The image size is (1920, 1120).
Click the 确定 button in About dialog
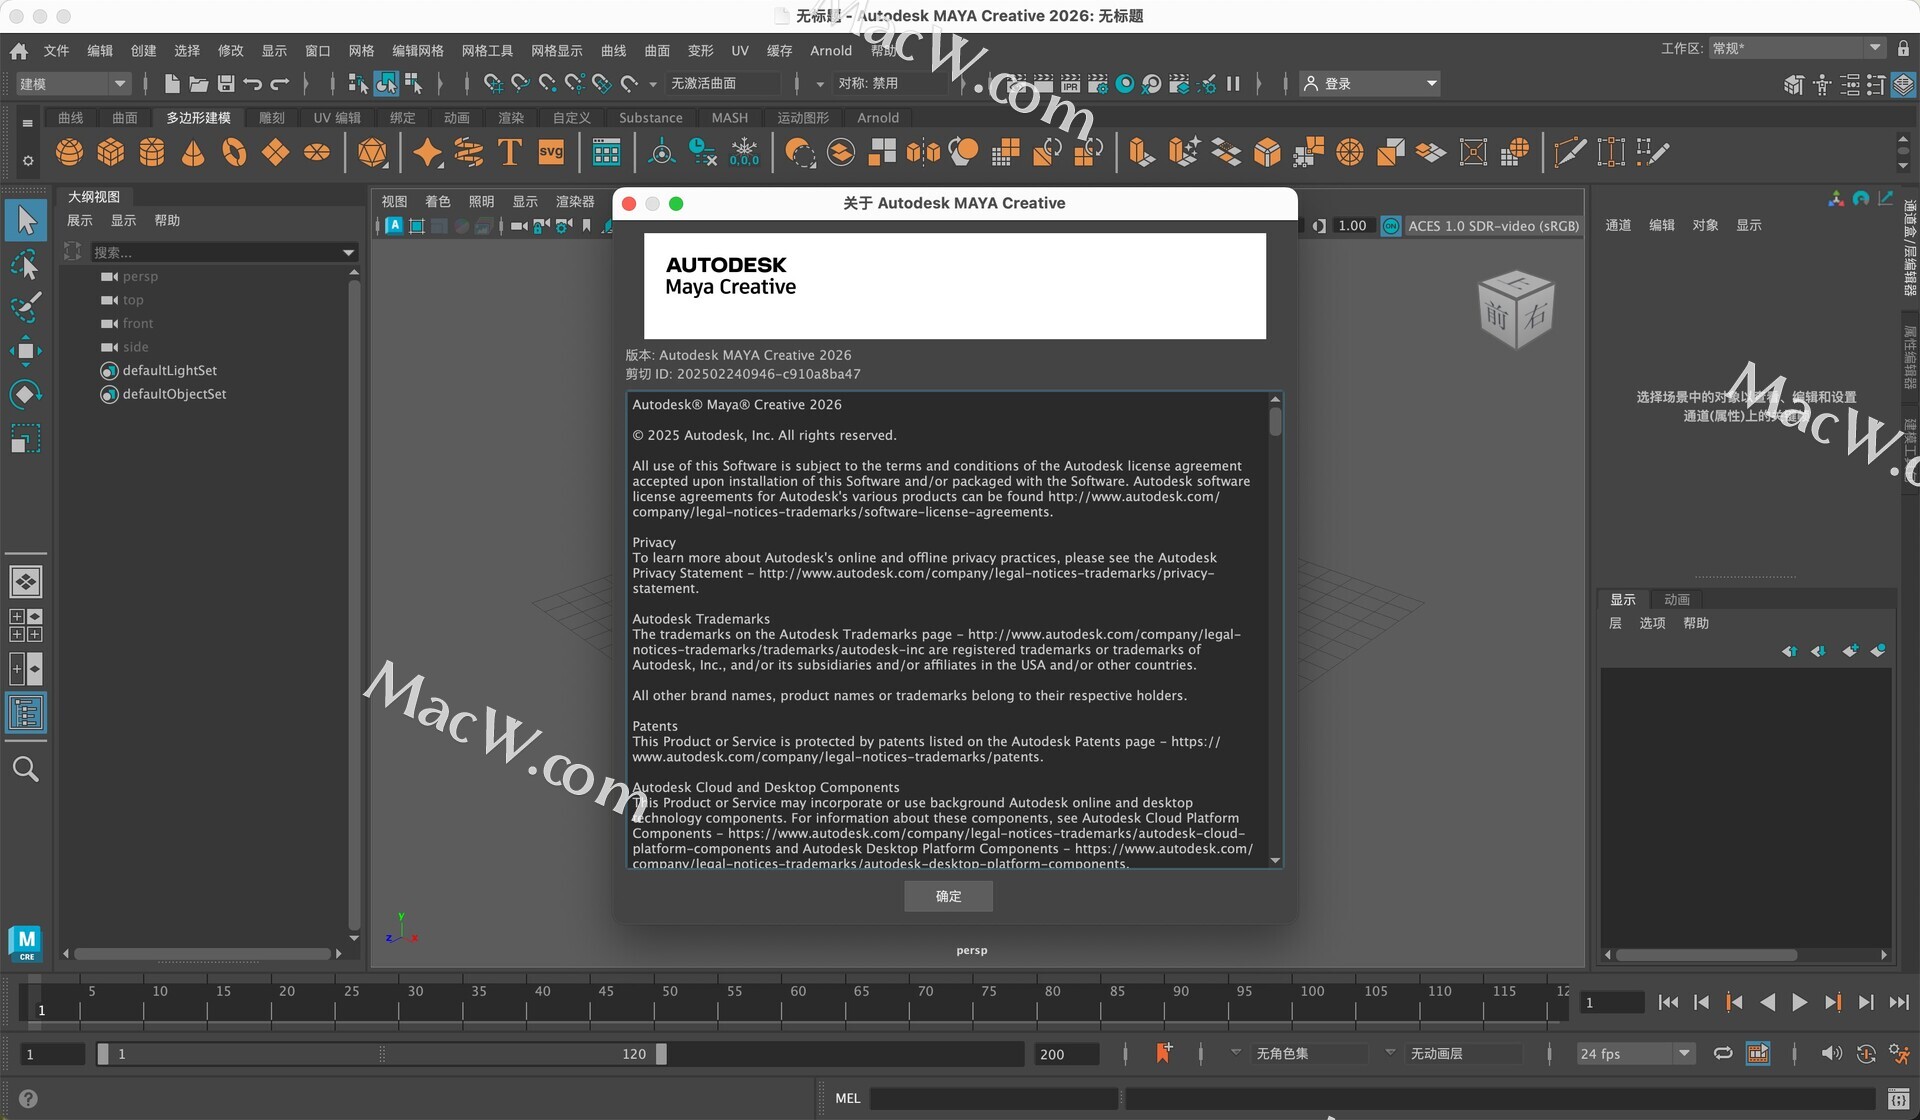coord(948,896)
